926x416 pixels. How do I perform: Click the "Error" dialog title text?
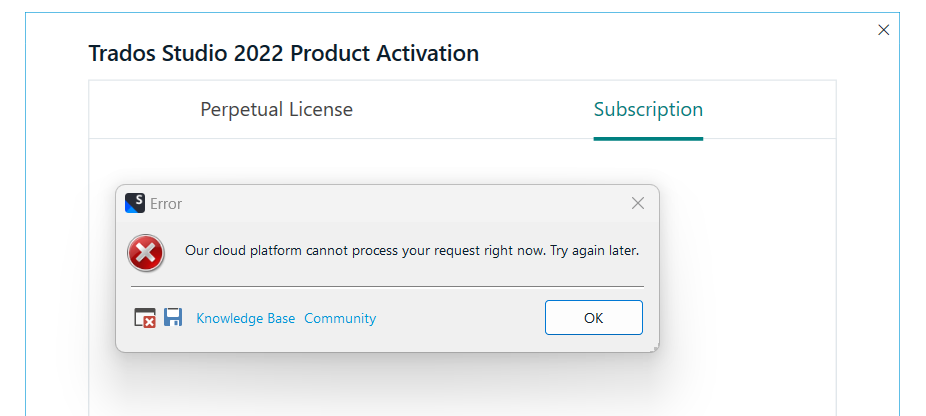(166, 204)
